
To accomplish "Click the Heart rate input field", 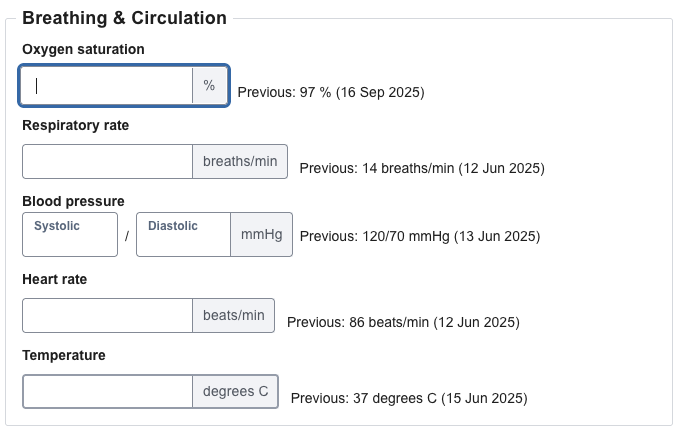I will [x=107, y=316].
